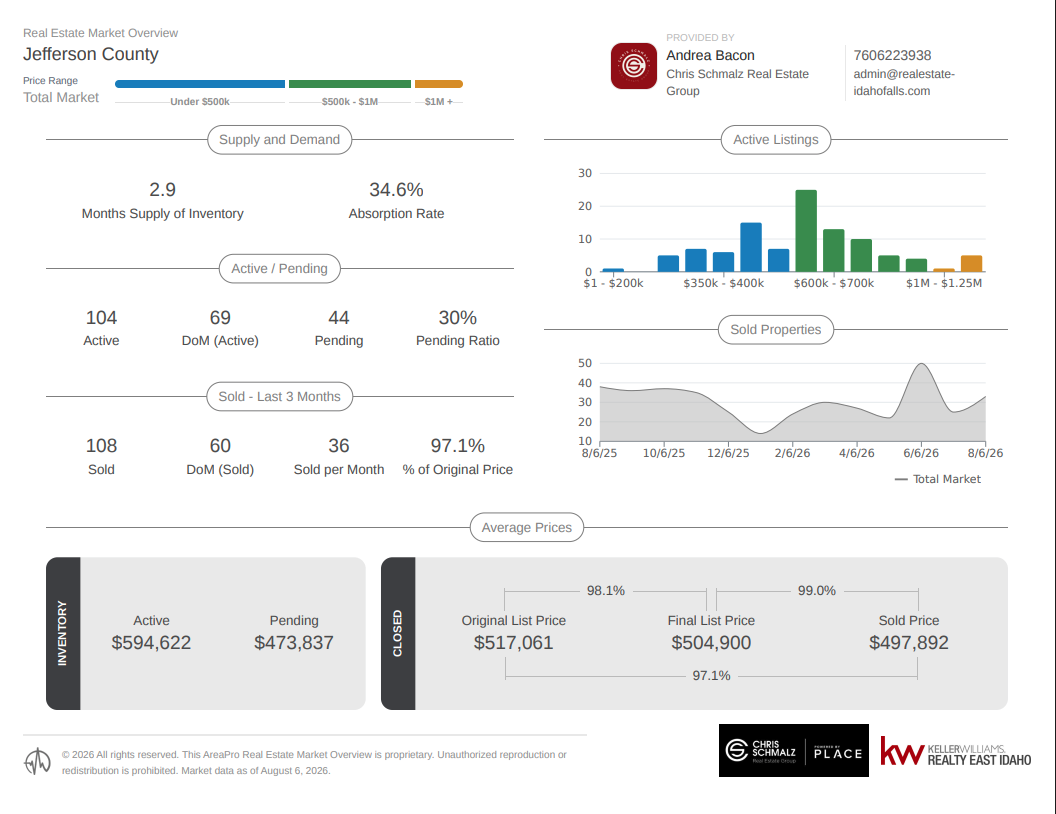1056x814 pixels.
Task: Click the copyright notice text in footer
Action: (x=314, y=762)
